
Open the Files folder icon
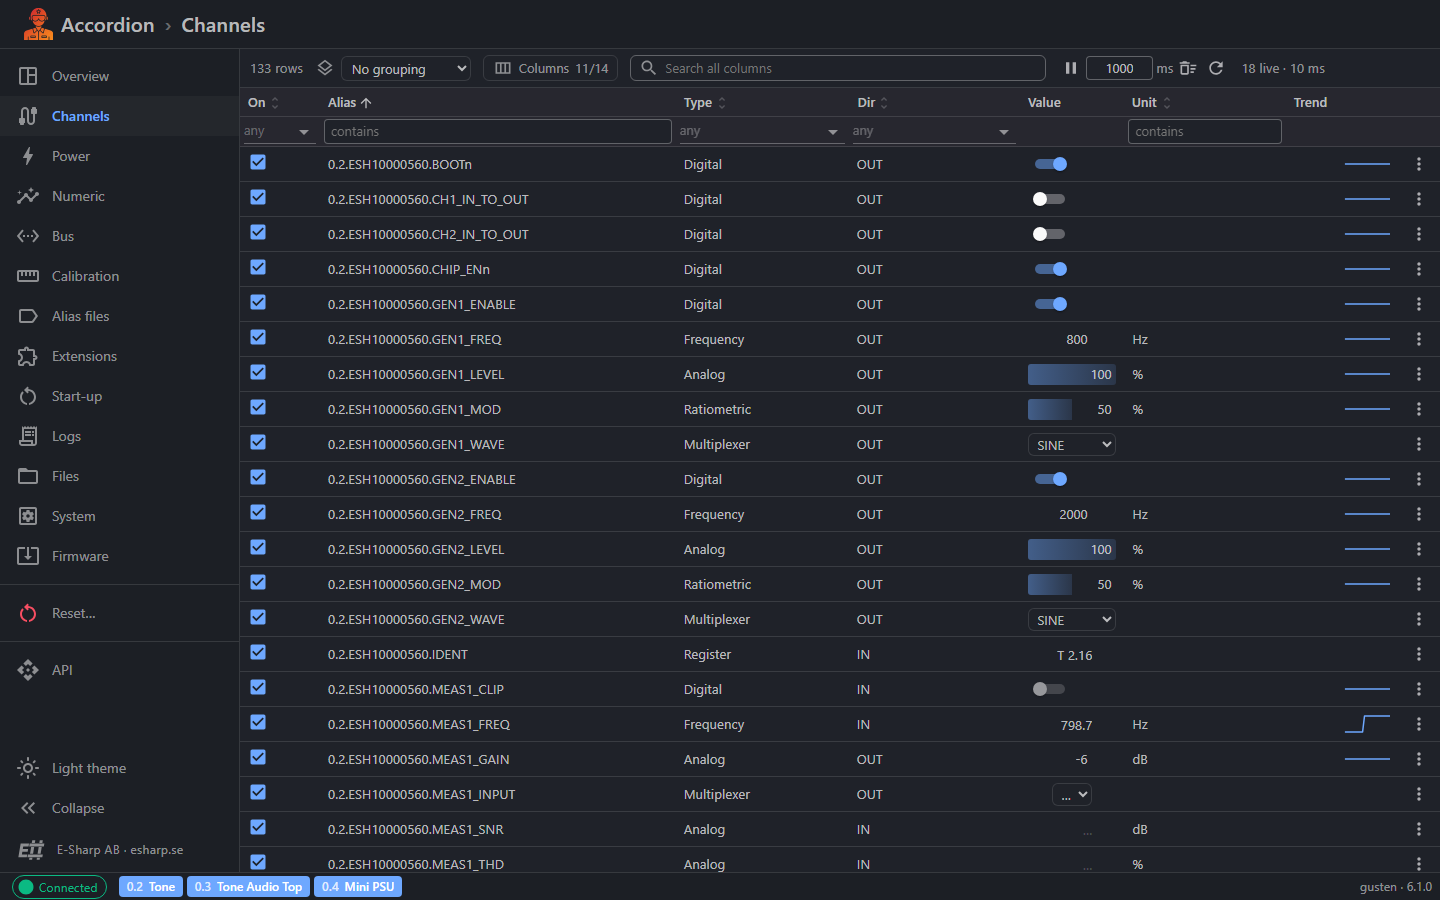(28, 476)
